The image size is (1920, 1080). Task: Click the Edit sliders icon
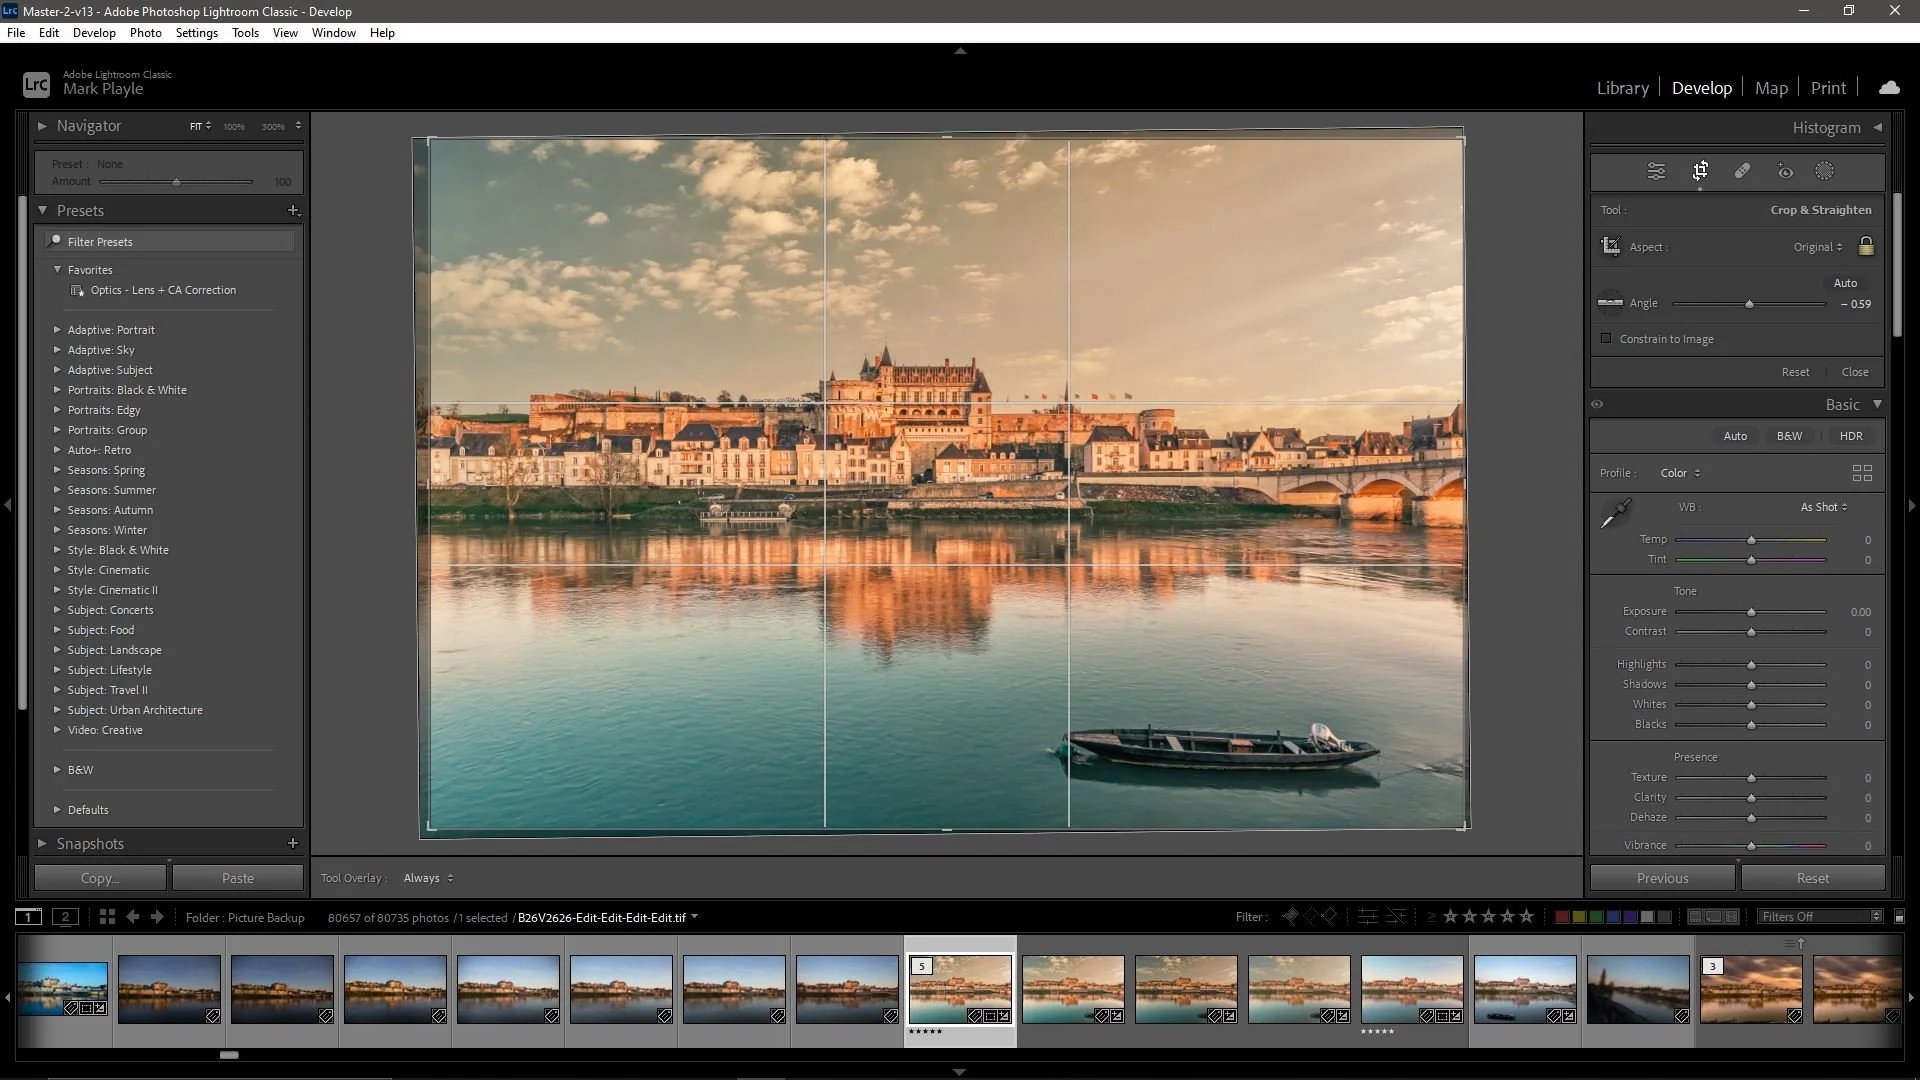coord(1656,171)
